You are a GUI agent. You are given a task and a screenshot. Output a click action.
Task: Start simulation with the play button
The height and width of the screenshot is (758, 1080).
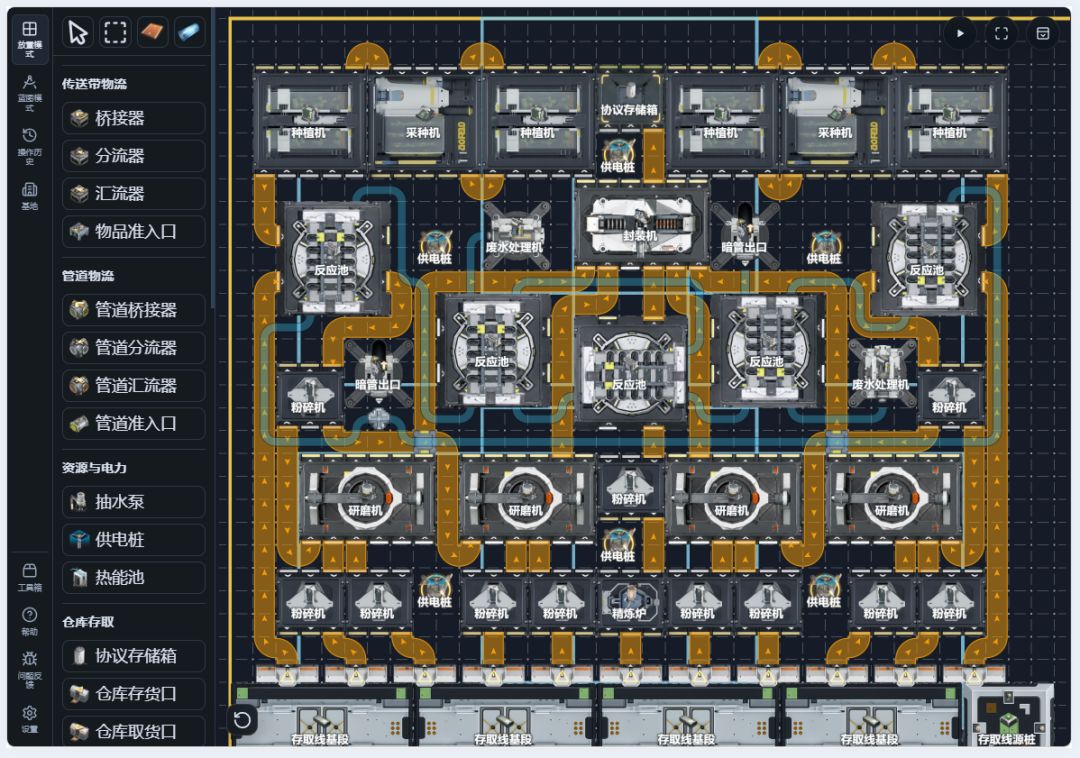[960, 33]
